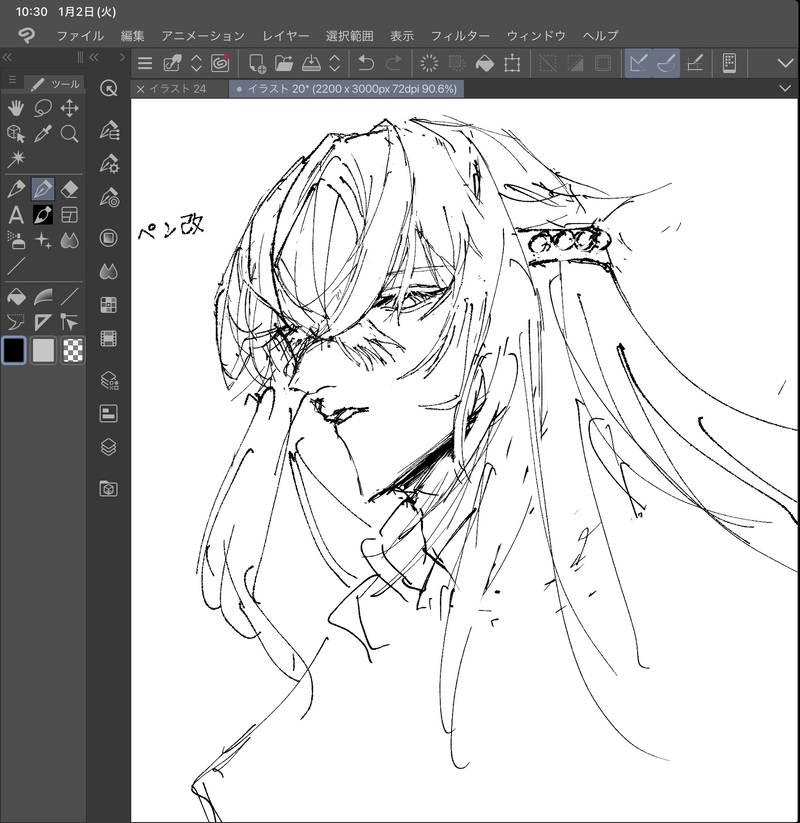Viewport: 800px width, 823px height.
Task: Select the Frame border panel tool
Action: click(x=69, y=215)
